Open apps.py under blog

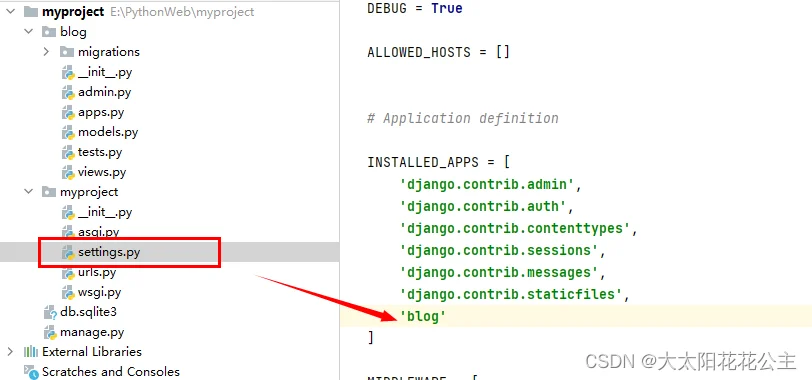click(x=101, y=112)
